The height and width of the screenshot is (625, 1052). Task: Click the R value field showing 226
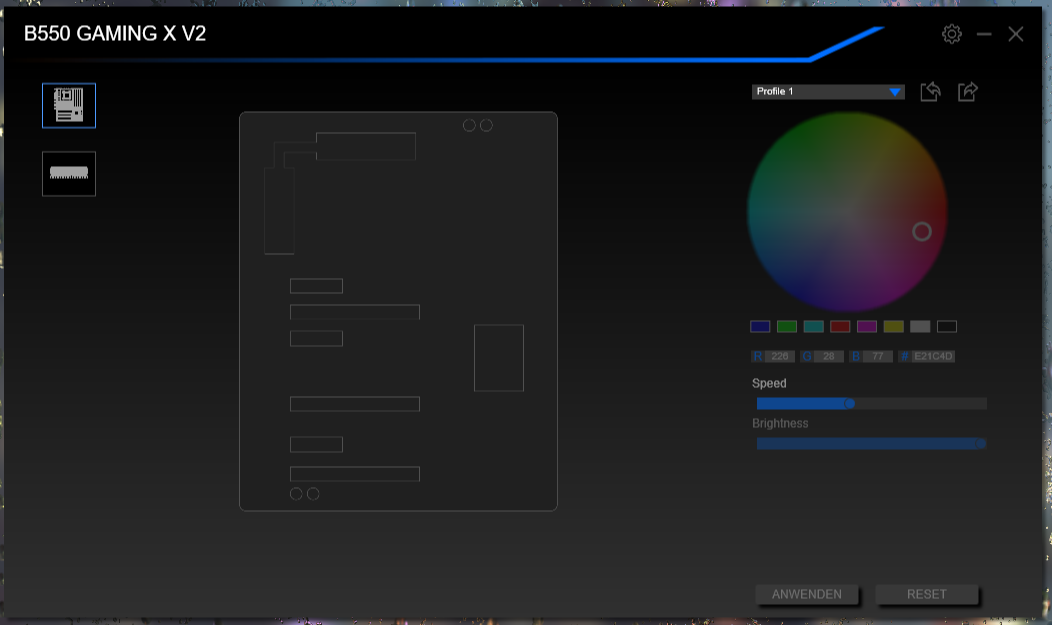(x=780, y=356)
